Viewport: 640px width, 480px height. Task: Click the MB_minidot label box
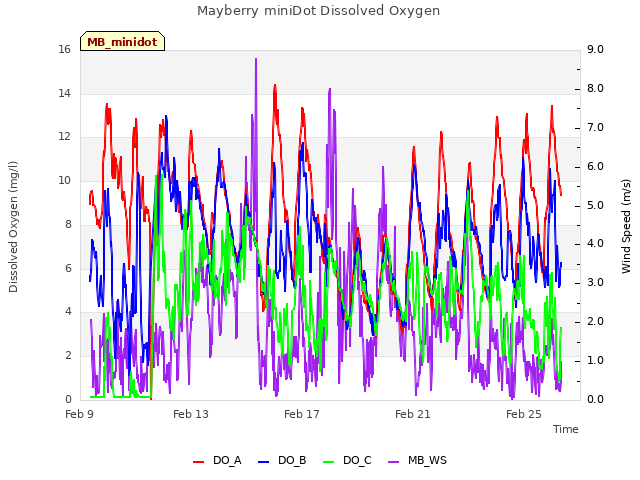(x=122, y=41)
